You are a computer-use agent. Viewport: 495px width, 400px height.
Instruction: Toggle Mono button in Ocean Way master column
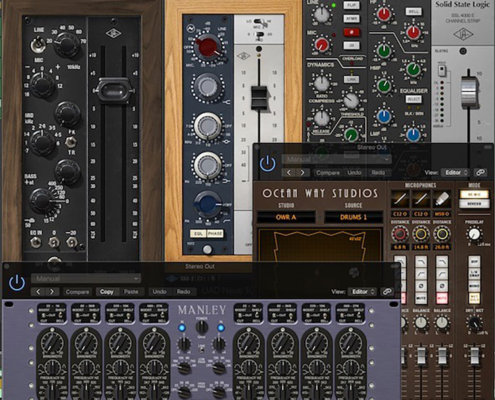474,286
